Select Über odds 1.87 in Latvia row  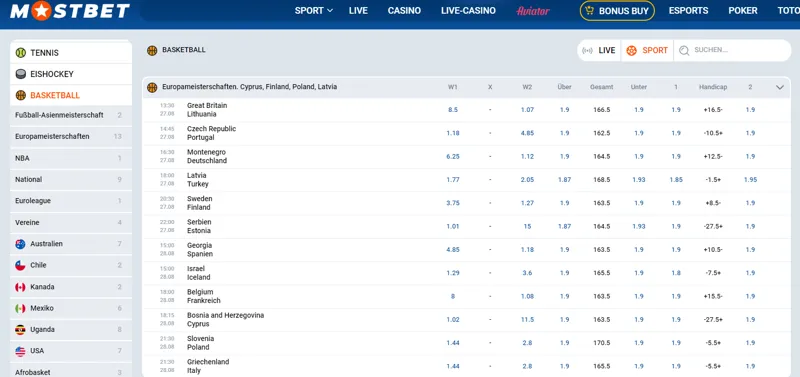point(564,180)
